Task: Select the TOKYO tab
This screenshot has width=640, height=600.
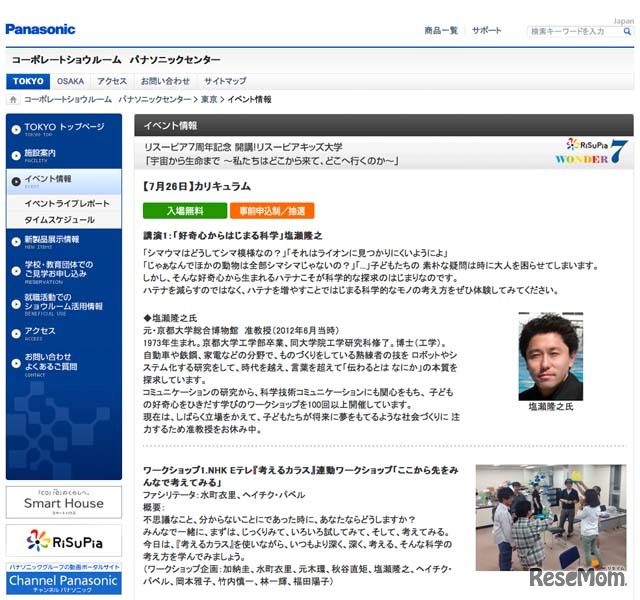Action: click(x=28, y=81)
